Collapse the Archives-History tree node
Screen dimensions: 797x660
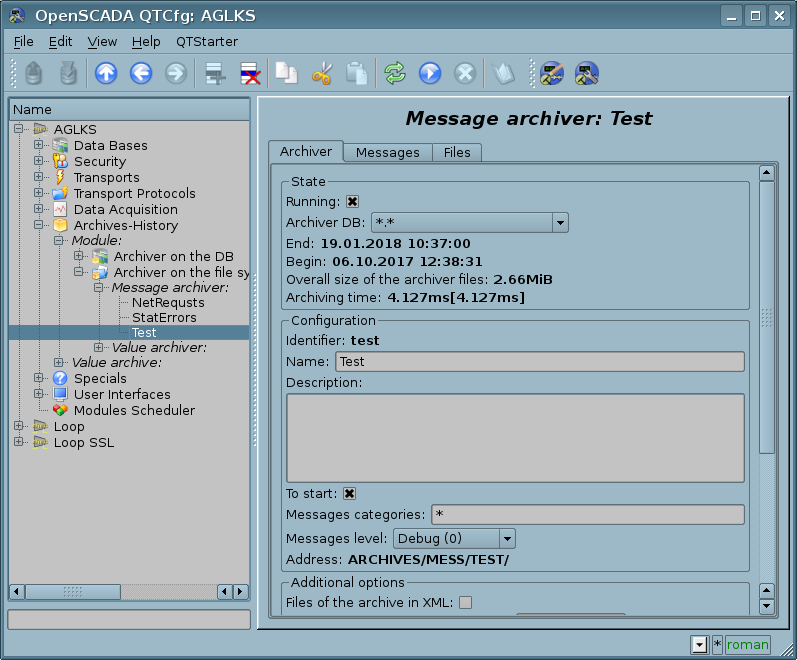point(39,224)
